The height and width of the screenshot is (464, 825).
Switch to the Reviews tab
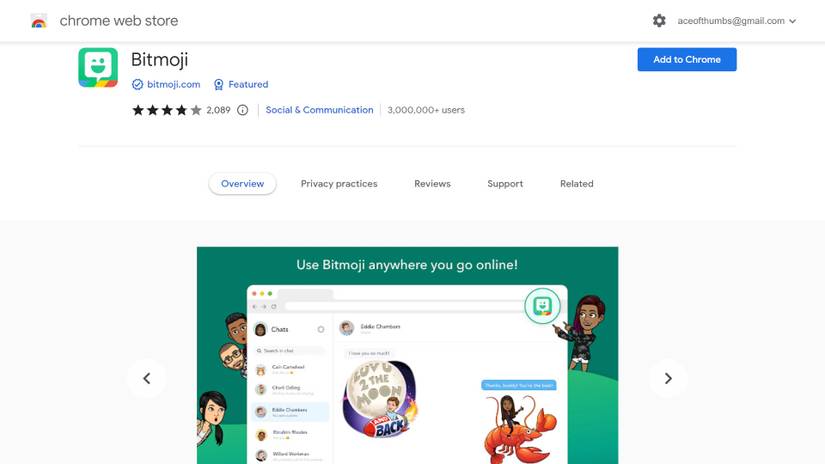(432, 184)
